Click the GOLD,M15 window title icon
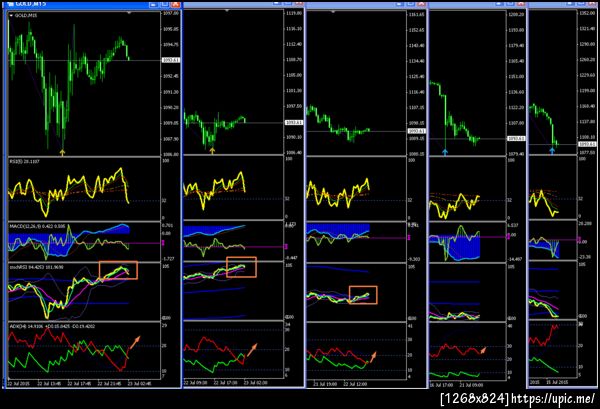This screenshot has height=409, width=600. click(x=10, y=3)
